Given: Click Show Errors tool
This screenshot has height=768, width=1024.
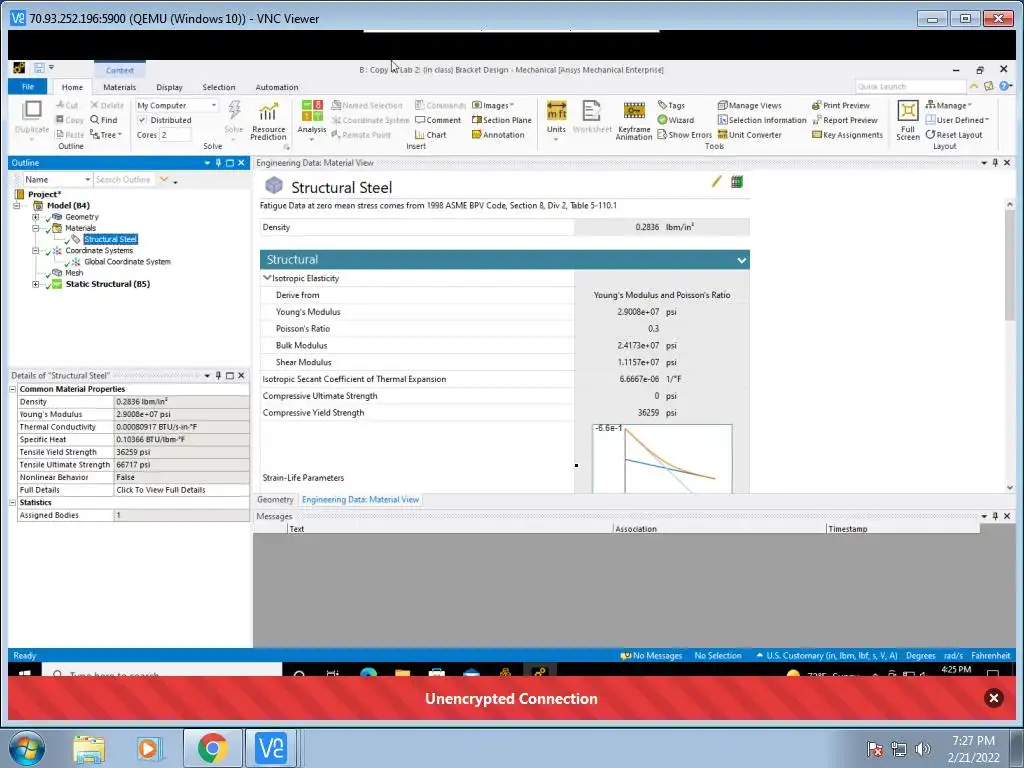Looking at the screenshot, I should click(x=684, y=135).
